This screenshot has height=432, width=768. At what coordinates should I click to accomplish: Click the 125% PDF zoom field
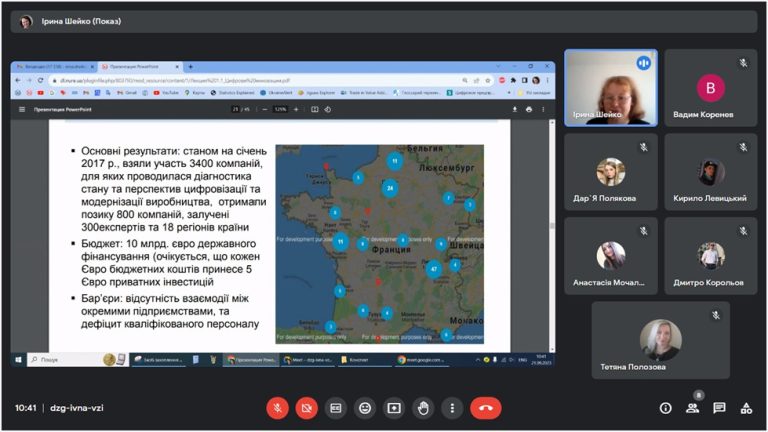(x=280, y=109)
